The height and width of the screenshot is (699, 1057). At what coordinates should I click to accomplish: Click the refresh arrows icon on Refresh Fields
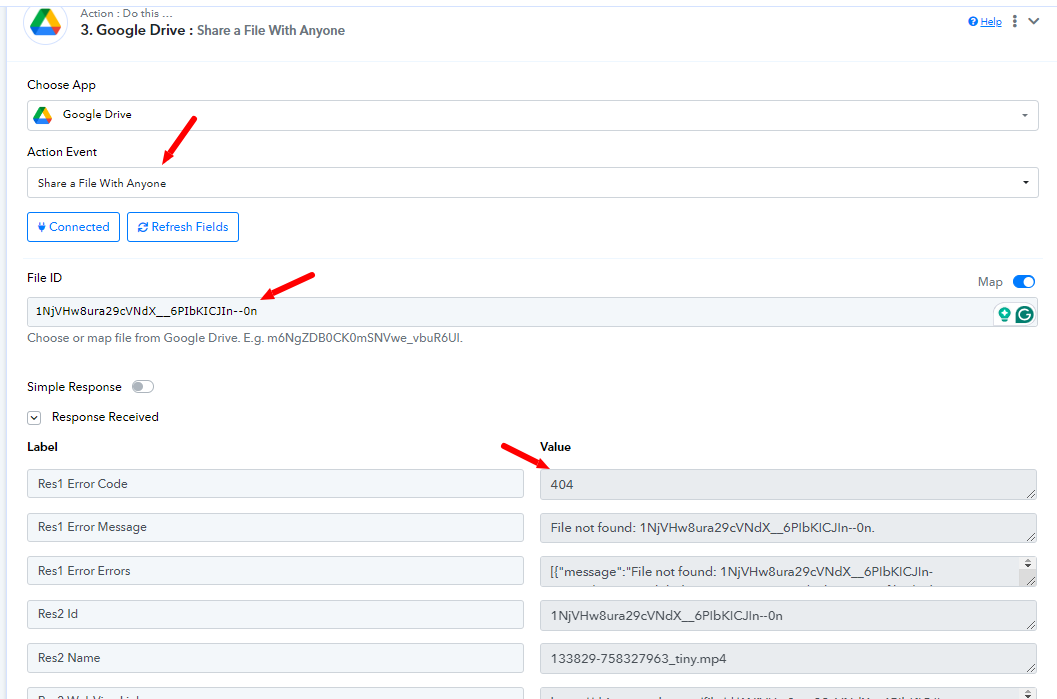coord(144,227)
